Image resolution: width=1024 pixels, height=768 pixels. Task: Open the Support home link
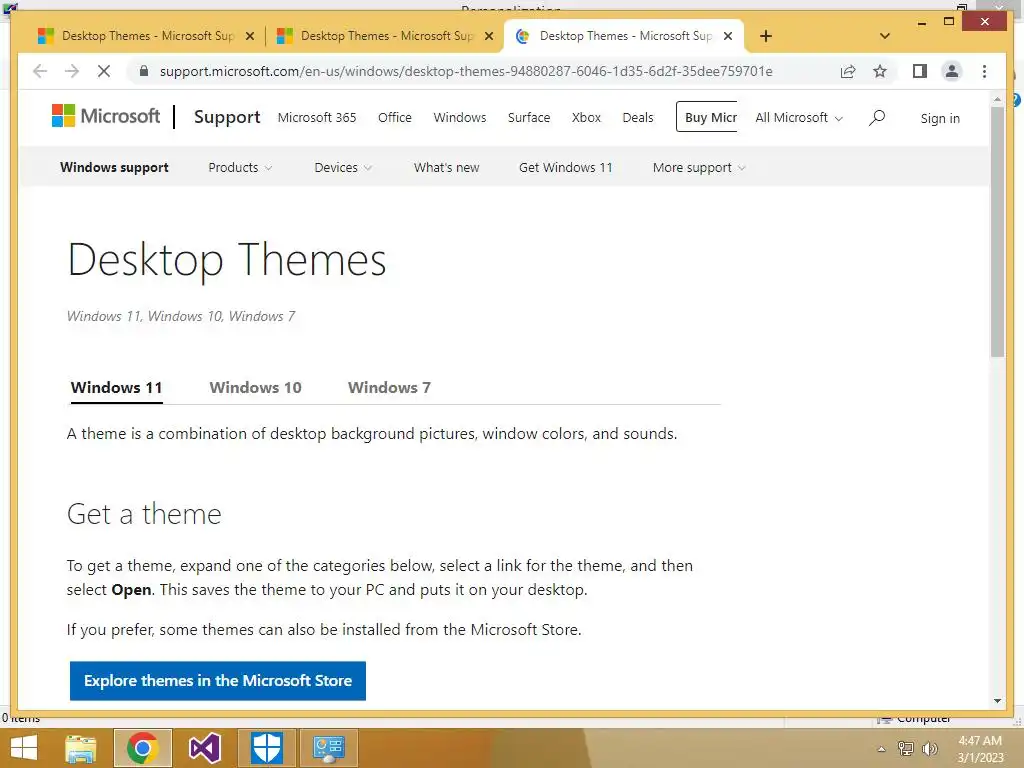(x=227, y=117)
